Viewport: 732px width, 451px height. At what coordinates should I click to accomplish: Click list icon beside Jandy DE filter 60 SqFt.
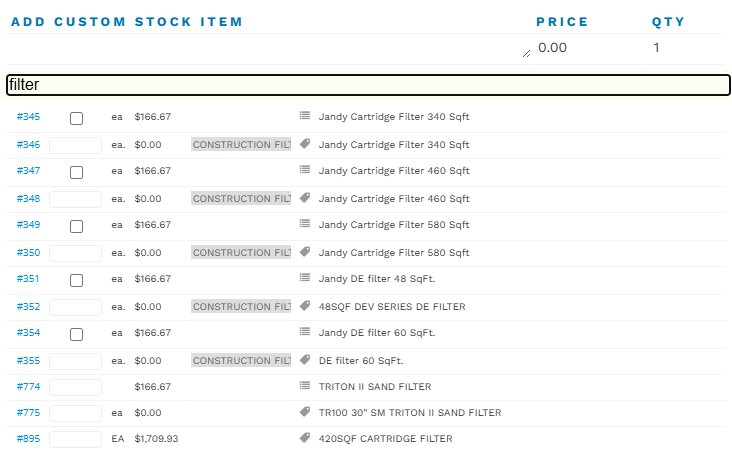pyautogui.click(x=305, y=332)
